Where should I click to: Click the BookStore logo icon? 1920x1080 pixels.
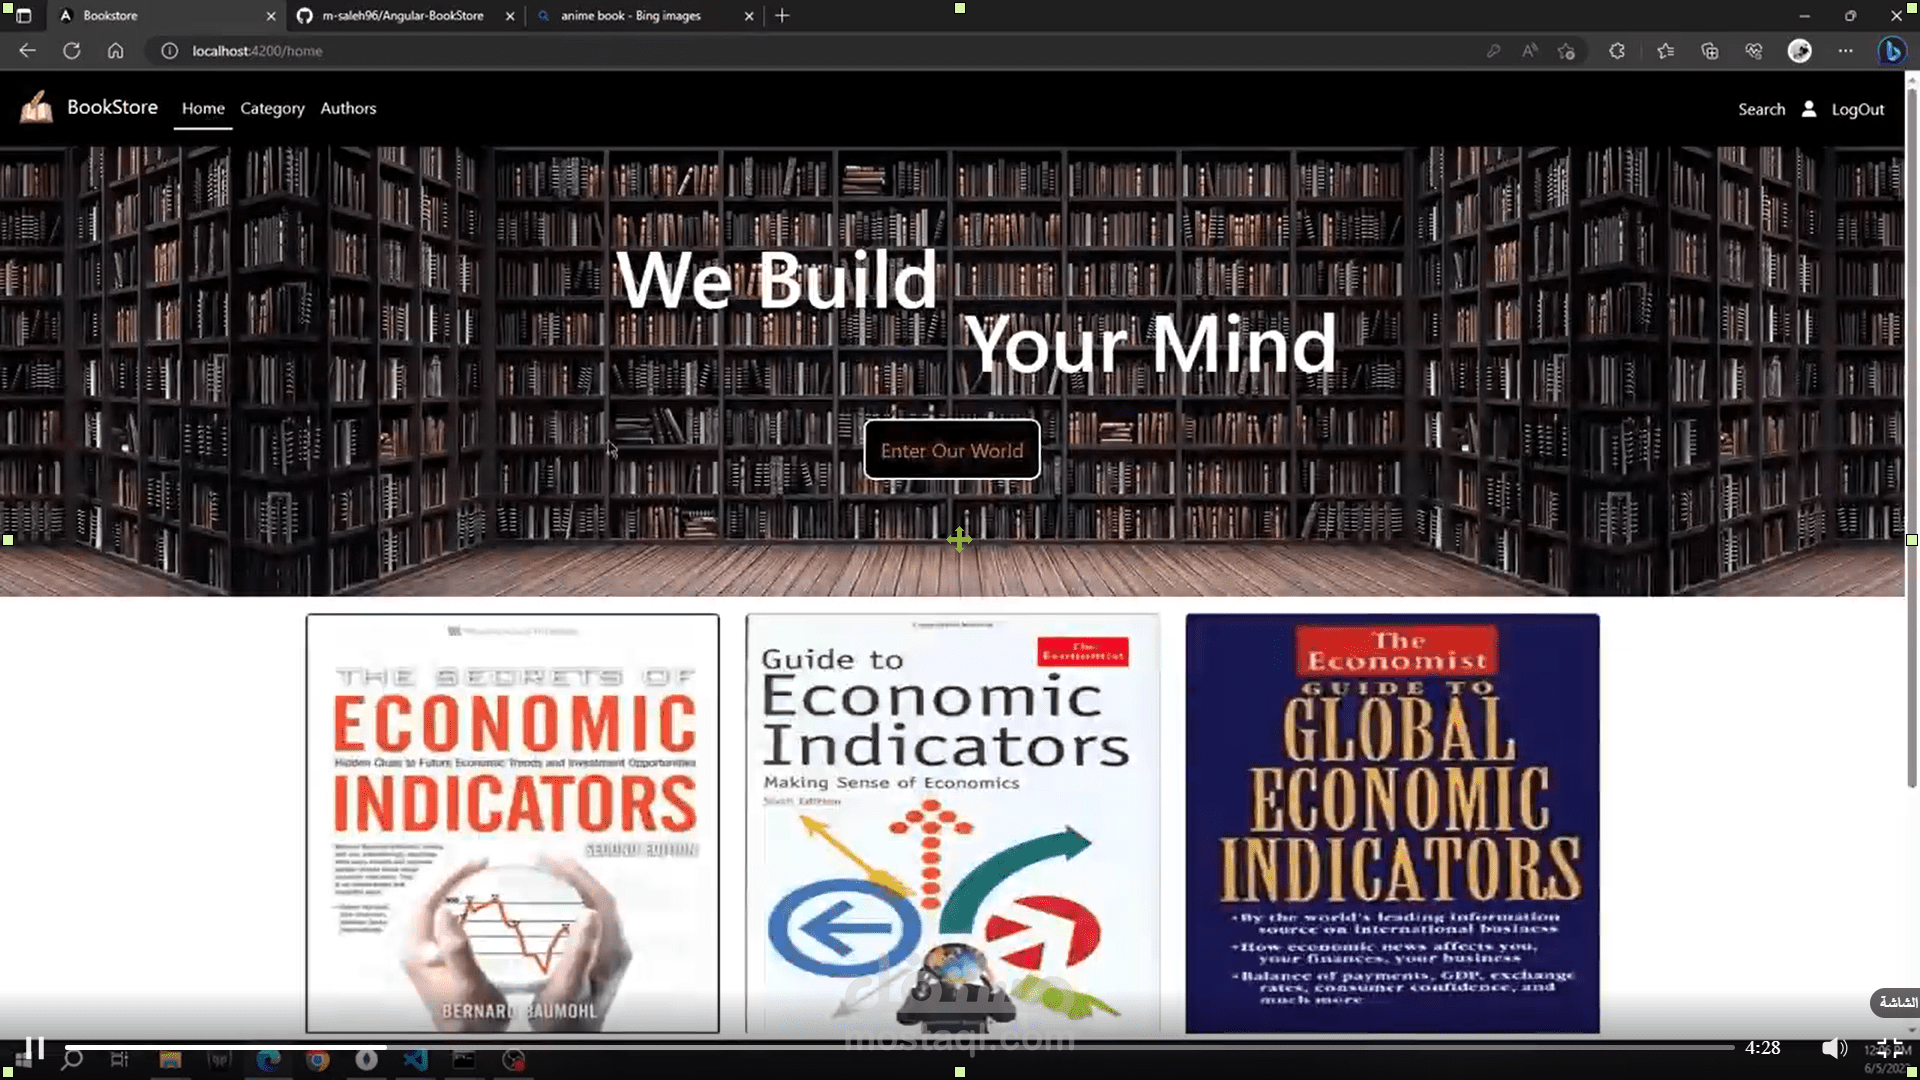pos(37,107)
